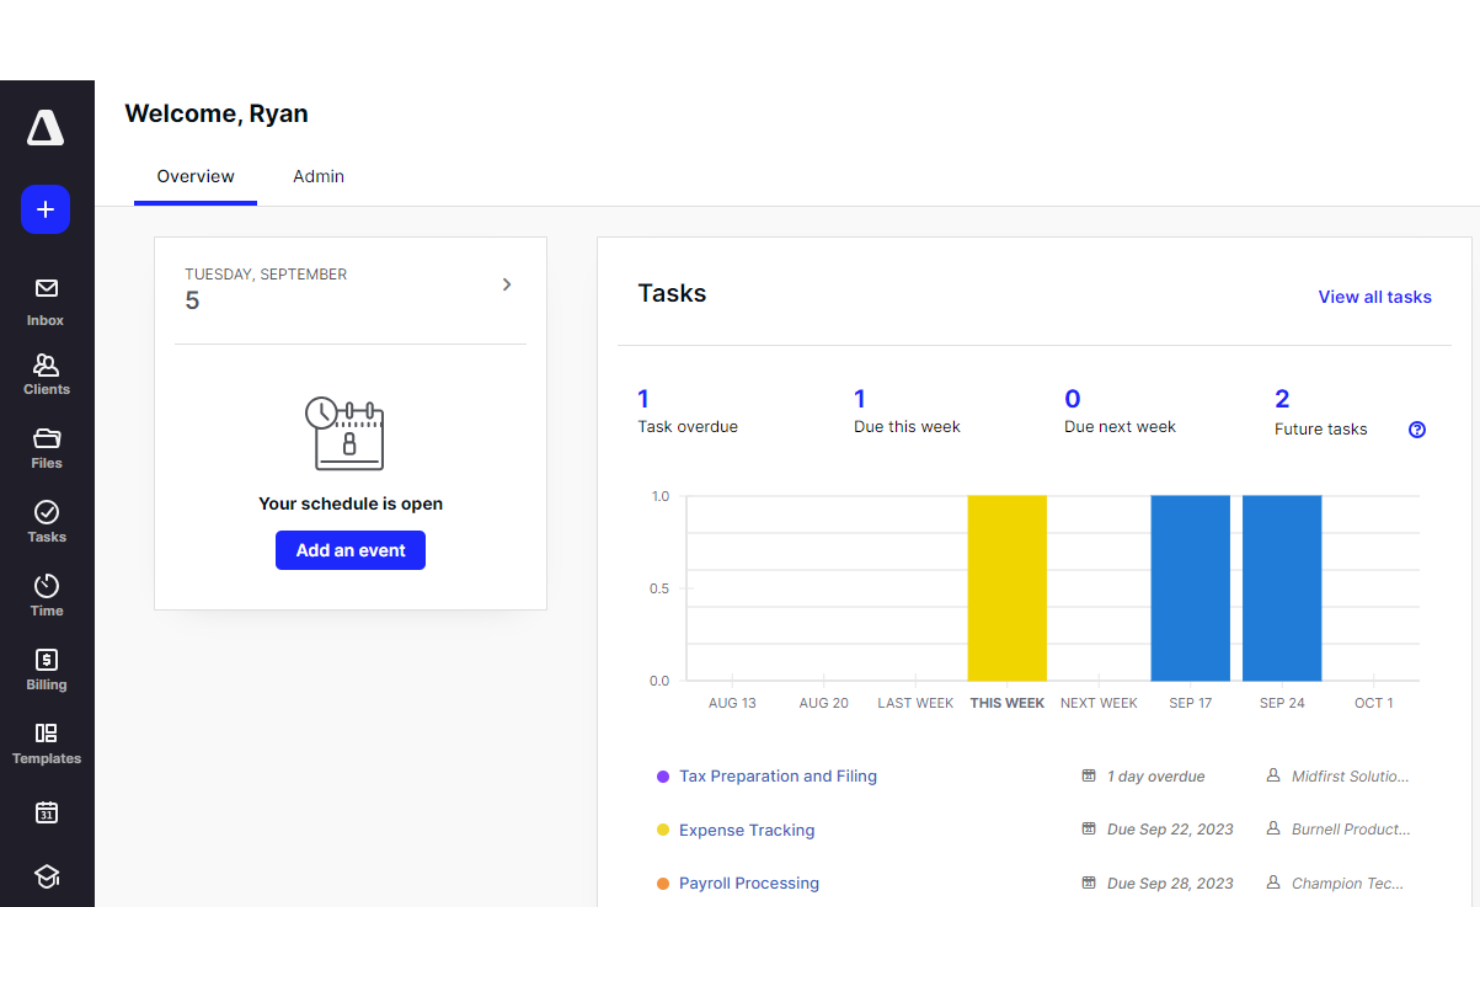
Task: Click the graduation cap icon in sidebar
Action: click(46, 876)
